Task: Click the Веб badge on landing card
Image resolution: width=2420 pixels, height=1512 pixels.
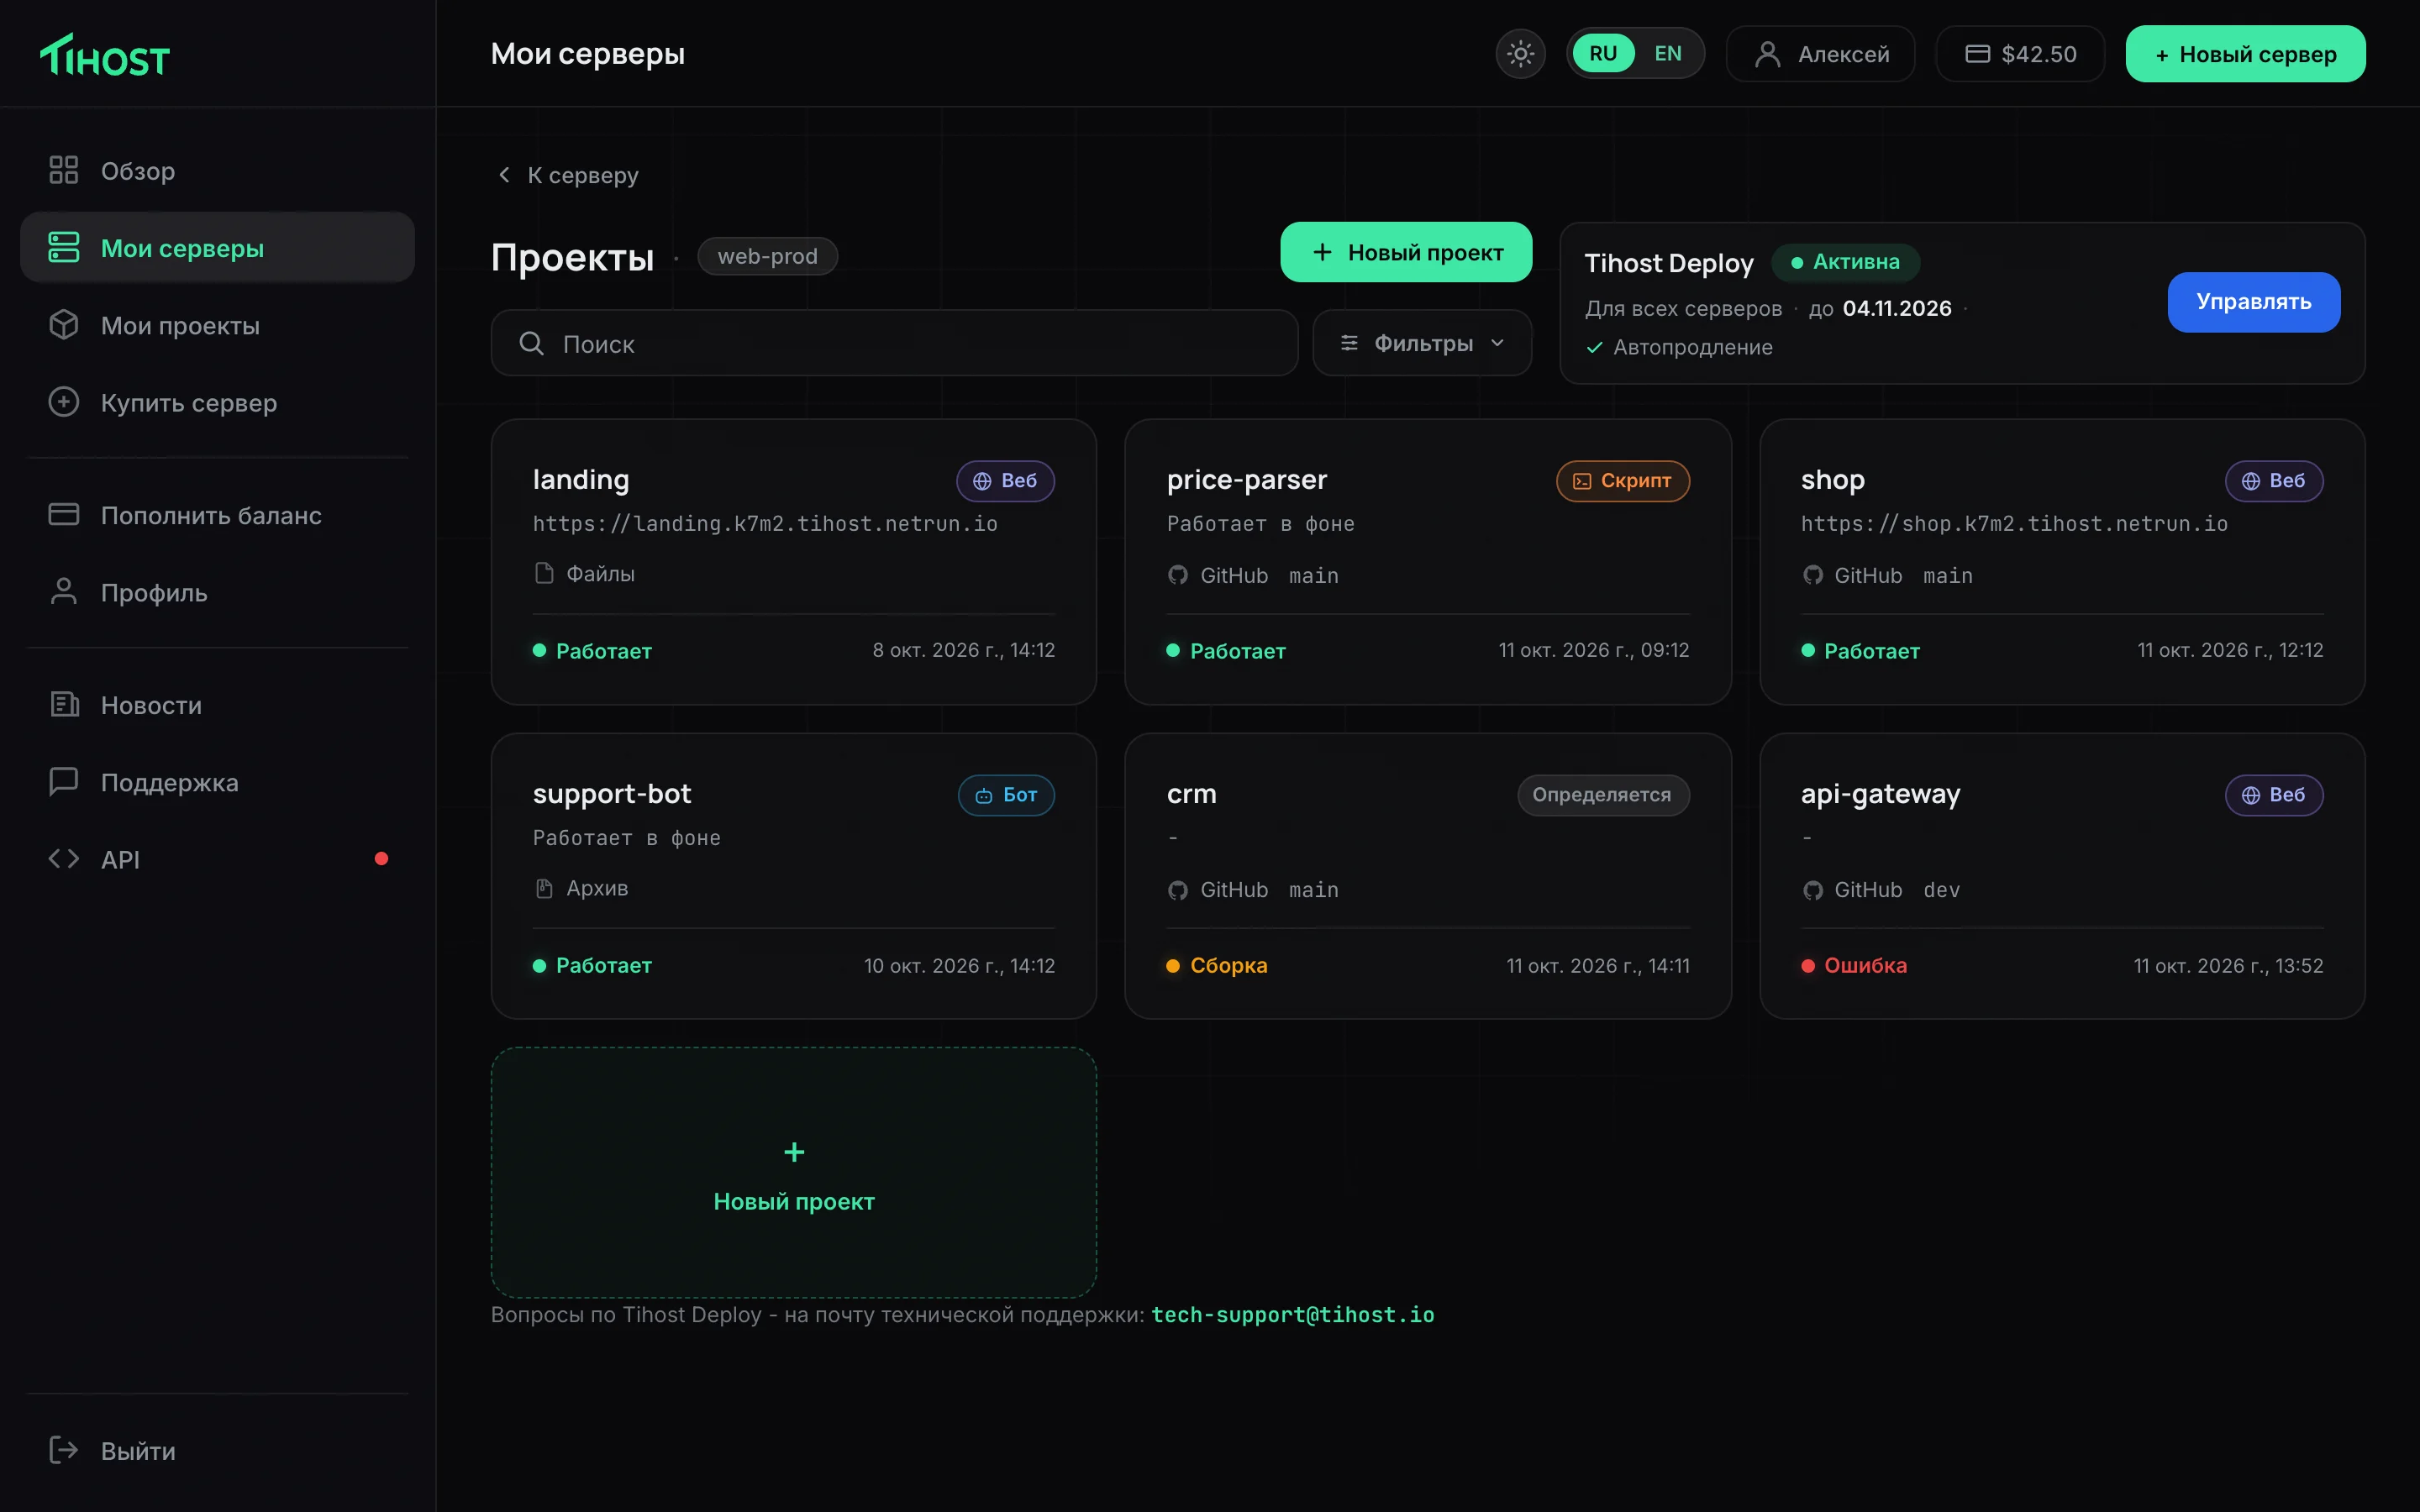Action: tap(1005, 481)
